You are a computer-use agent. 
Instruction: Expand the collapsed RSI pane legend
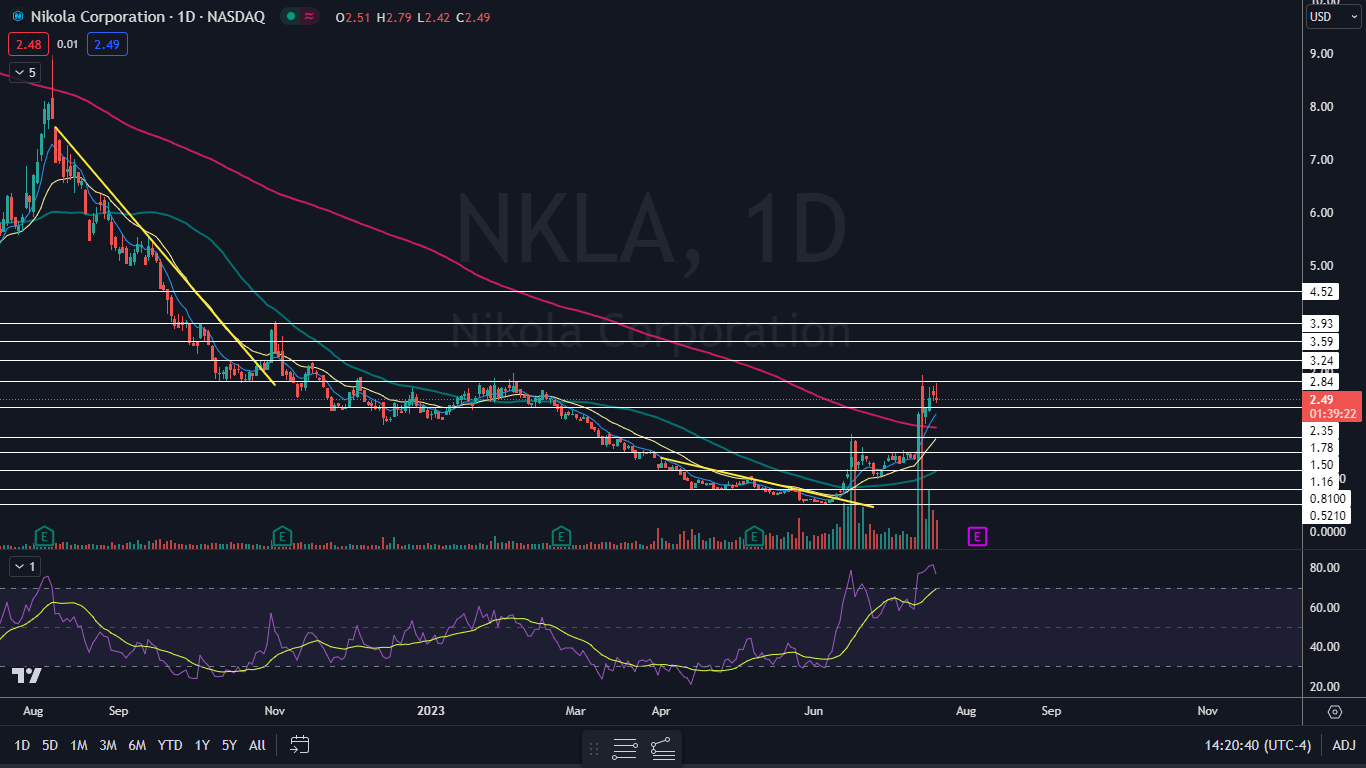(x=25, y=566)
